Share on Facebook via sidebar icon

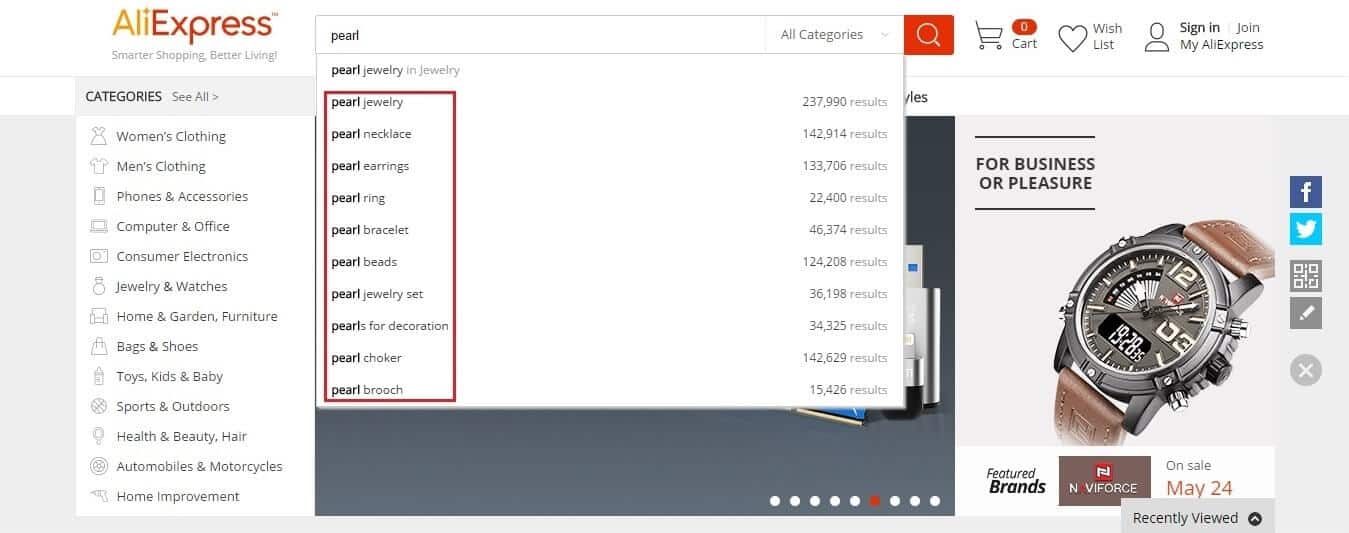[x=1305, y=192]
